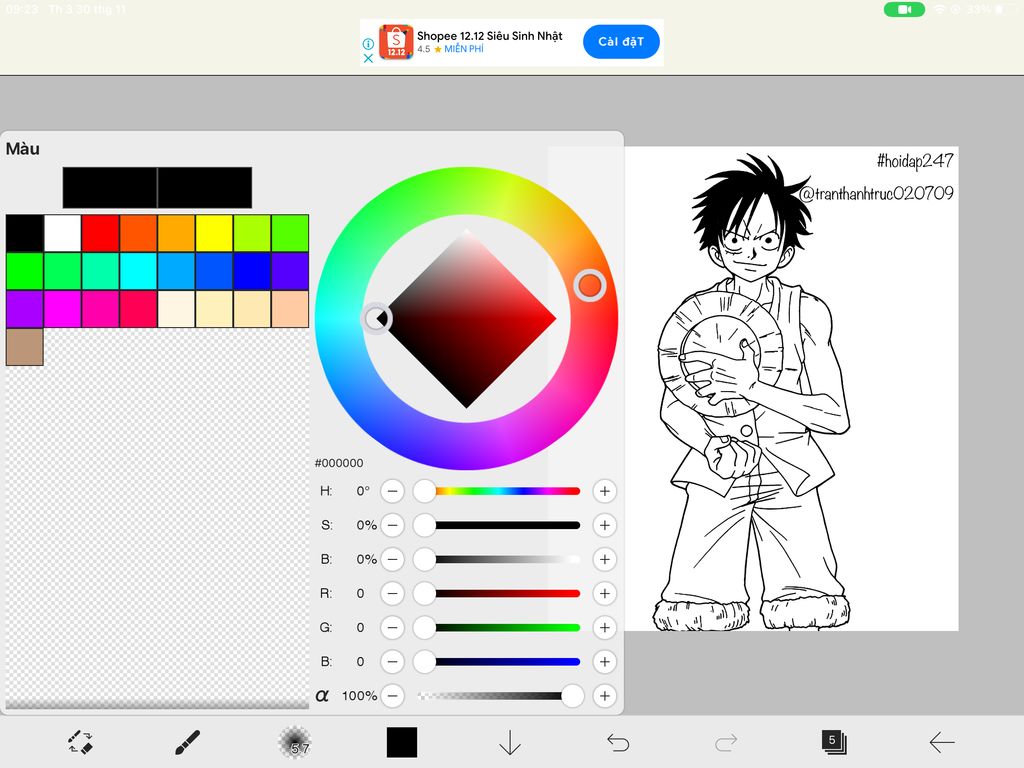Click the alpha opacity slider knob
Image resolution: width=1024 pixels, height=768 pixels.
572,696
